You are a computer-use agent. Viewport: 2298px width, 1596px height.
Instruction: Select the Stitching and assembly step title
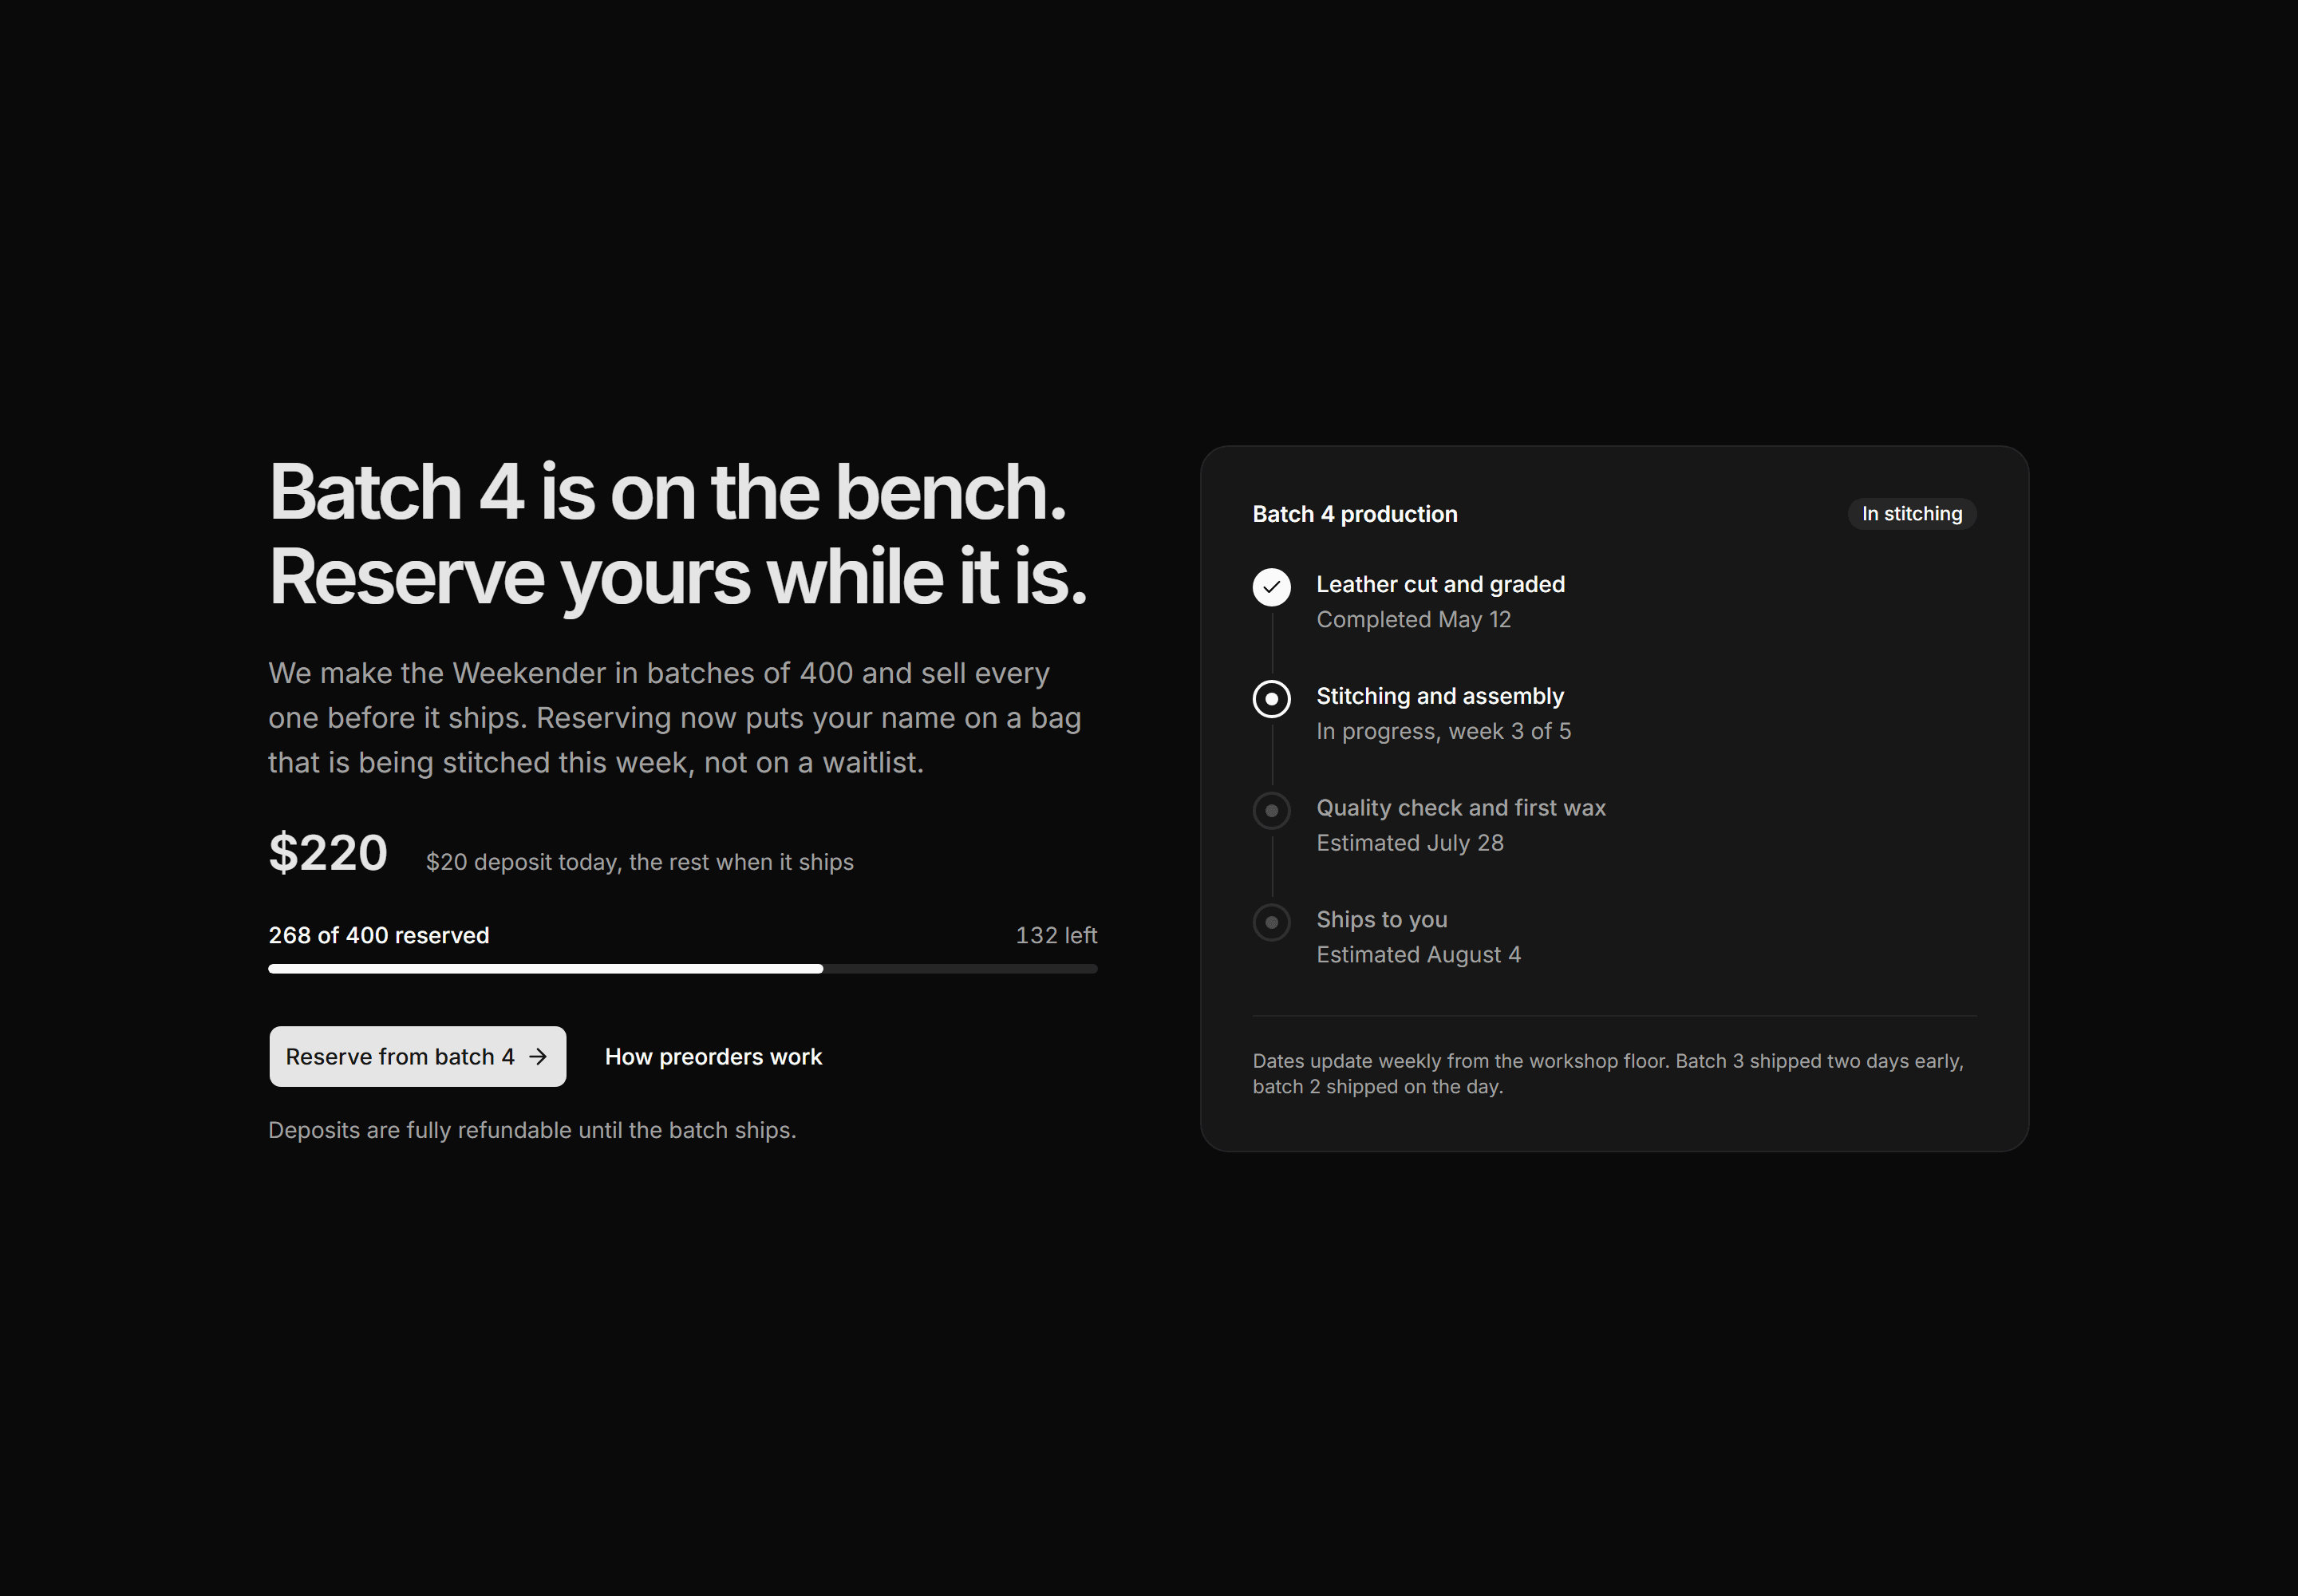pyautogui.click(x=1439, y=695)
